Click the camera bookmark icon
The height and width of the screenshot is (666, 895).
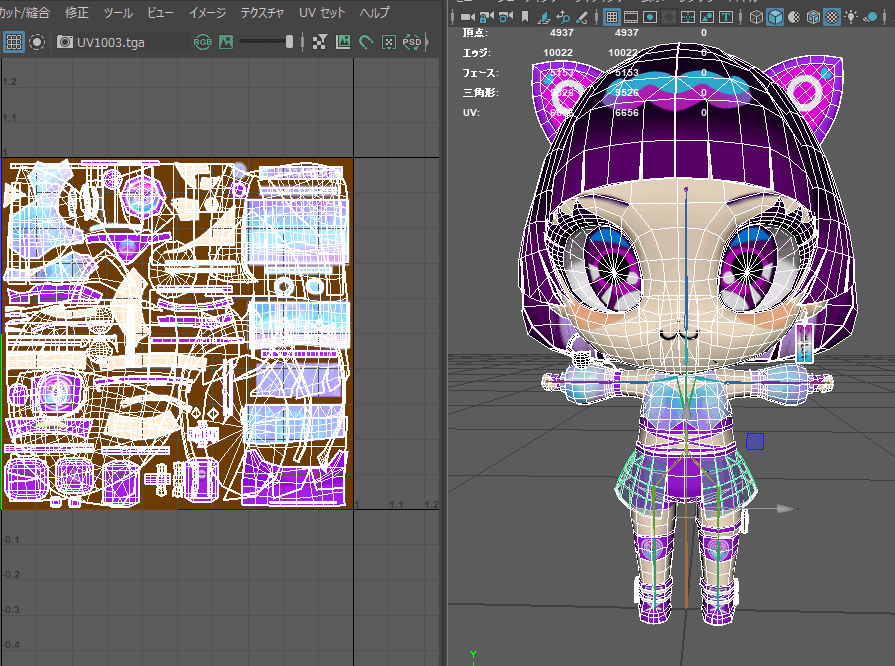pyautogui.click(x=525, y=17)
